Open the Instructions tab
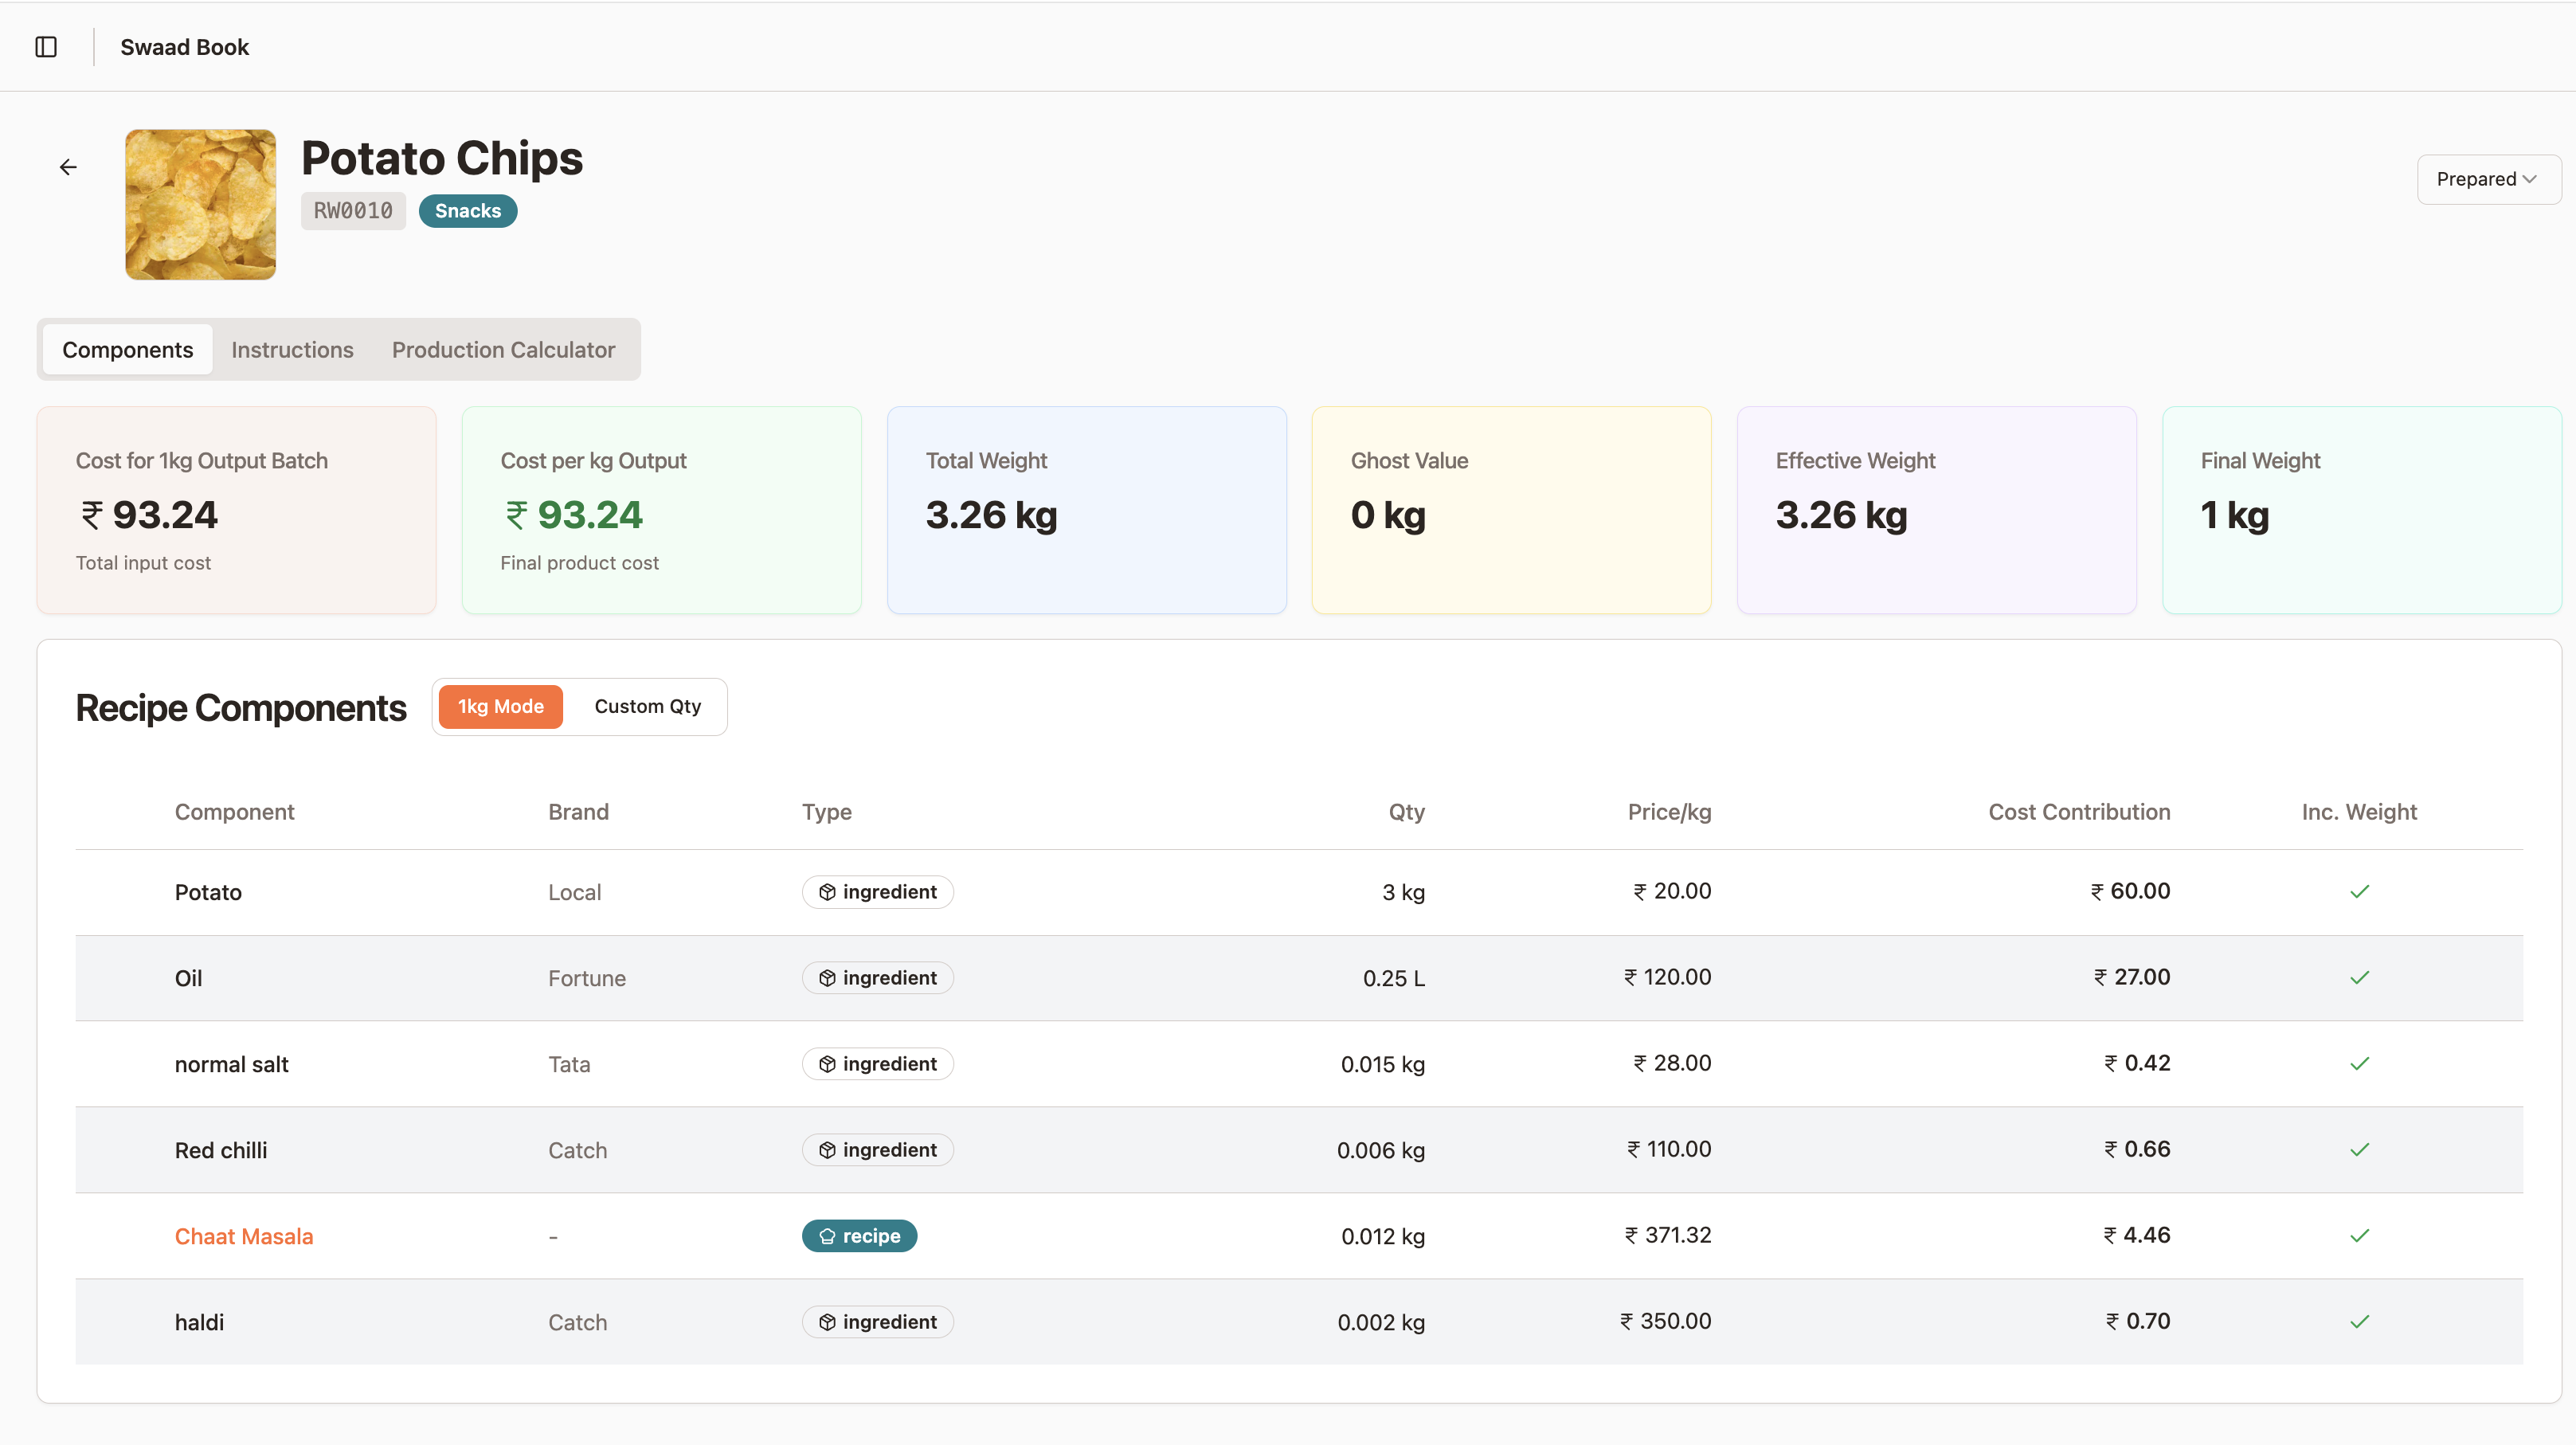 pos(292,350)
